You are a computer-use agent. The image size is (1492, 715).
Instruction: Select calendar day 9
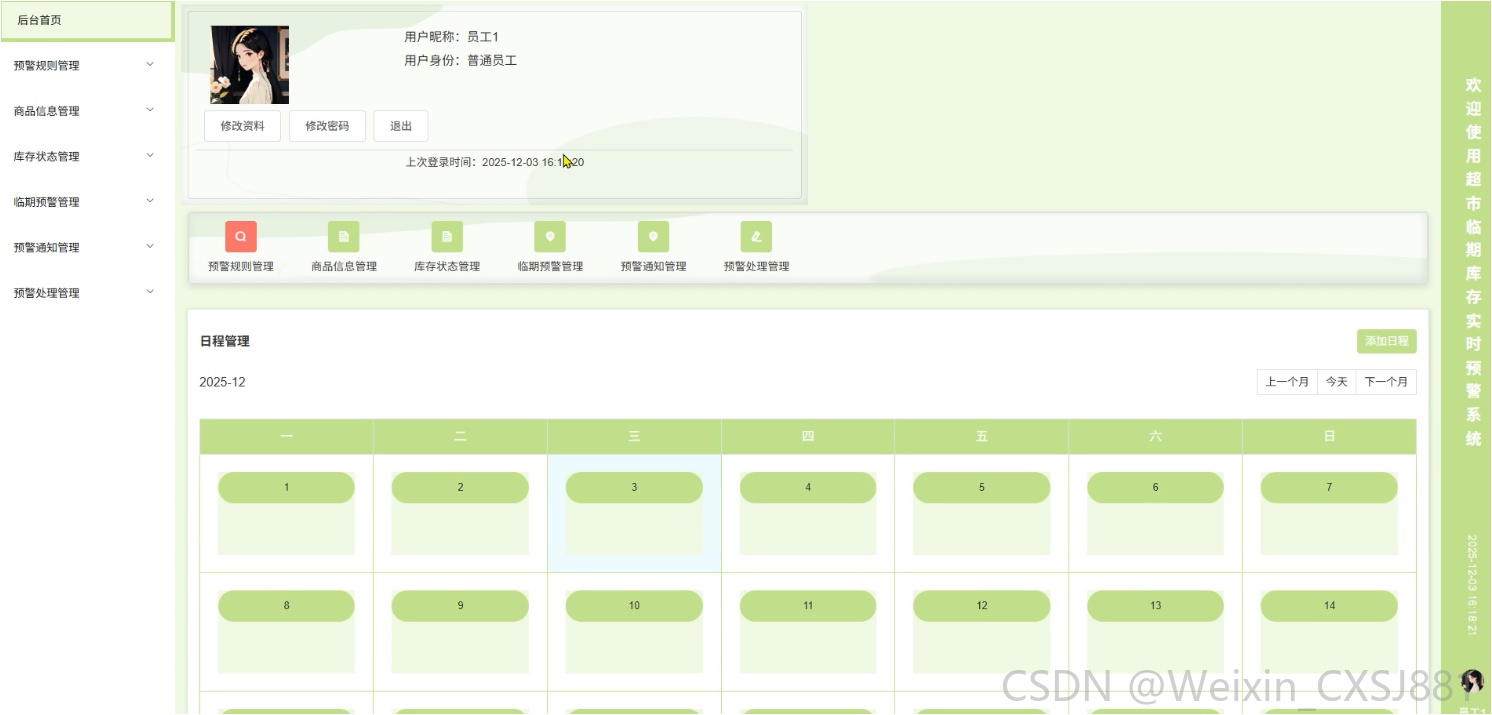tap(460, 606)
